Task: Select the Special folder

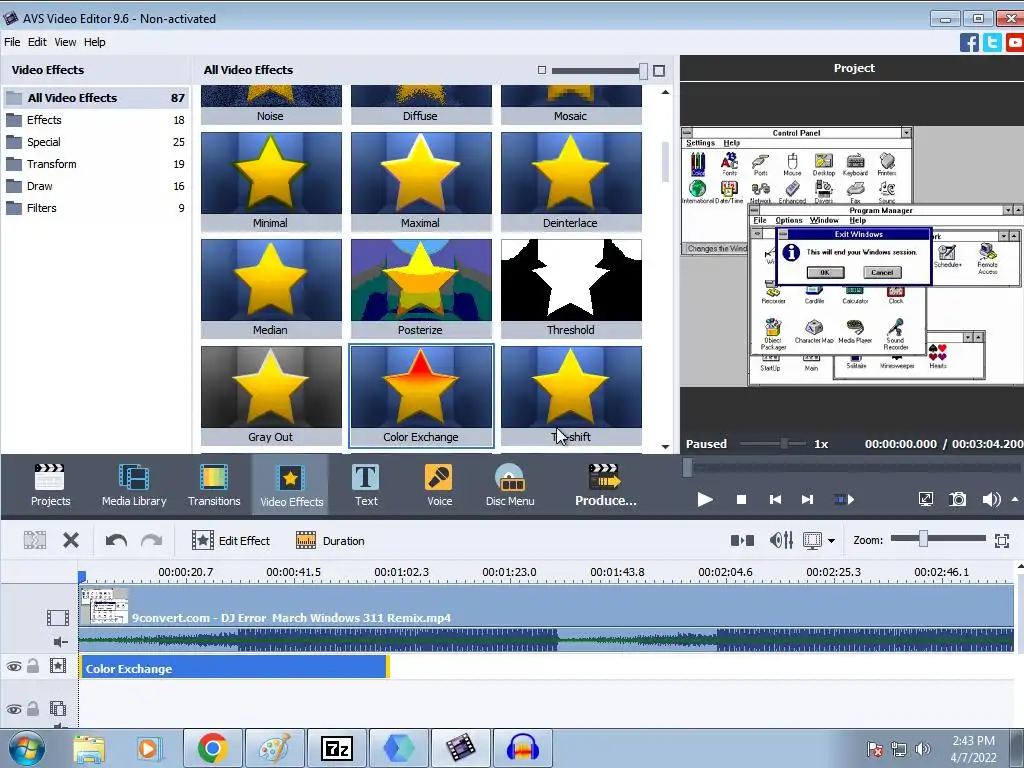Action: click(96, 142)
